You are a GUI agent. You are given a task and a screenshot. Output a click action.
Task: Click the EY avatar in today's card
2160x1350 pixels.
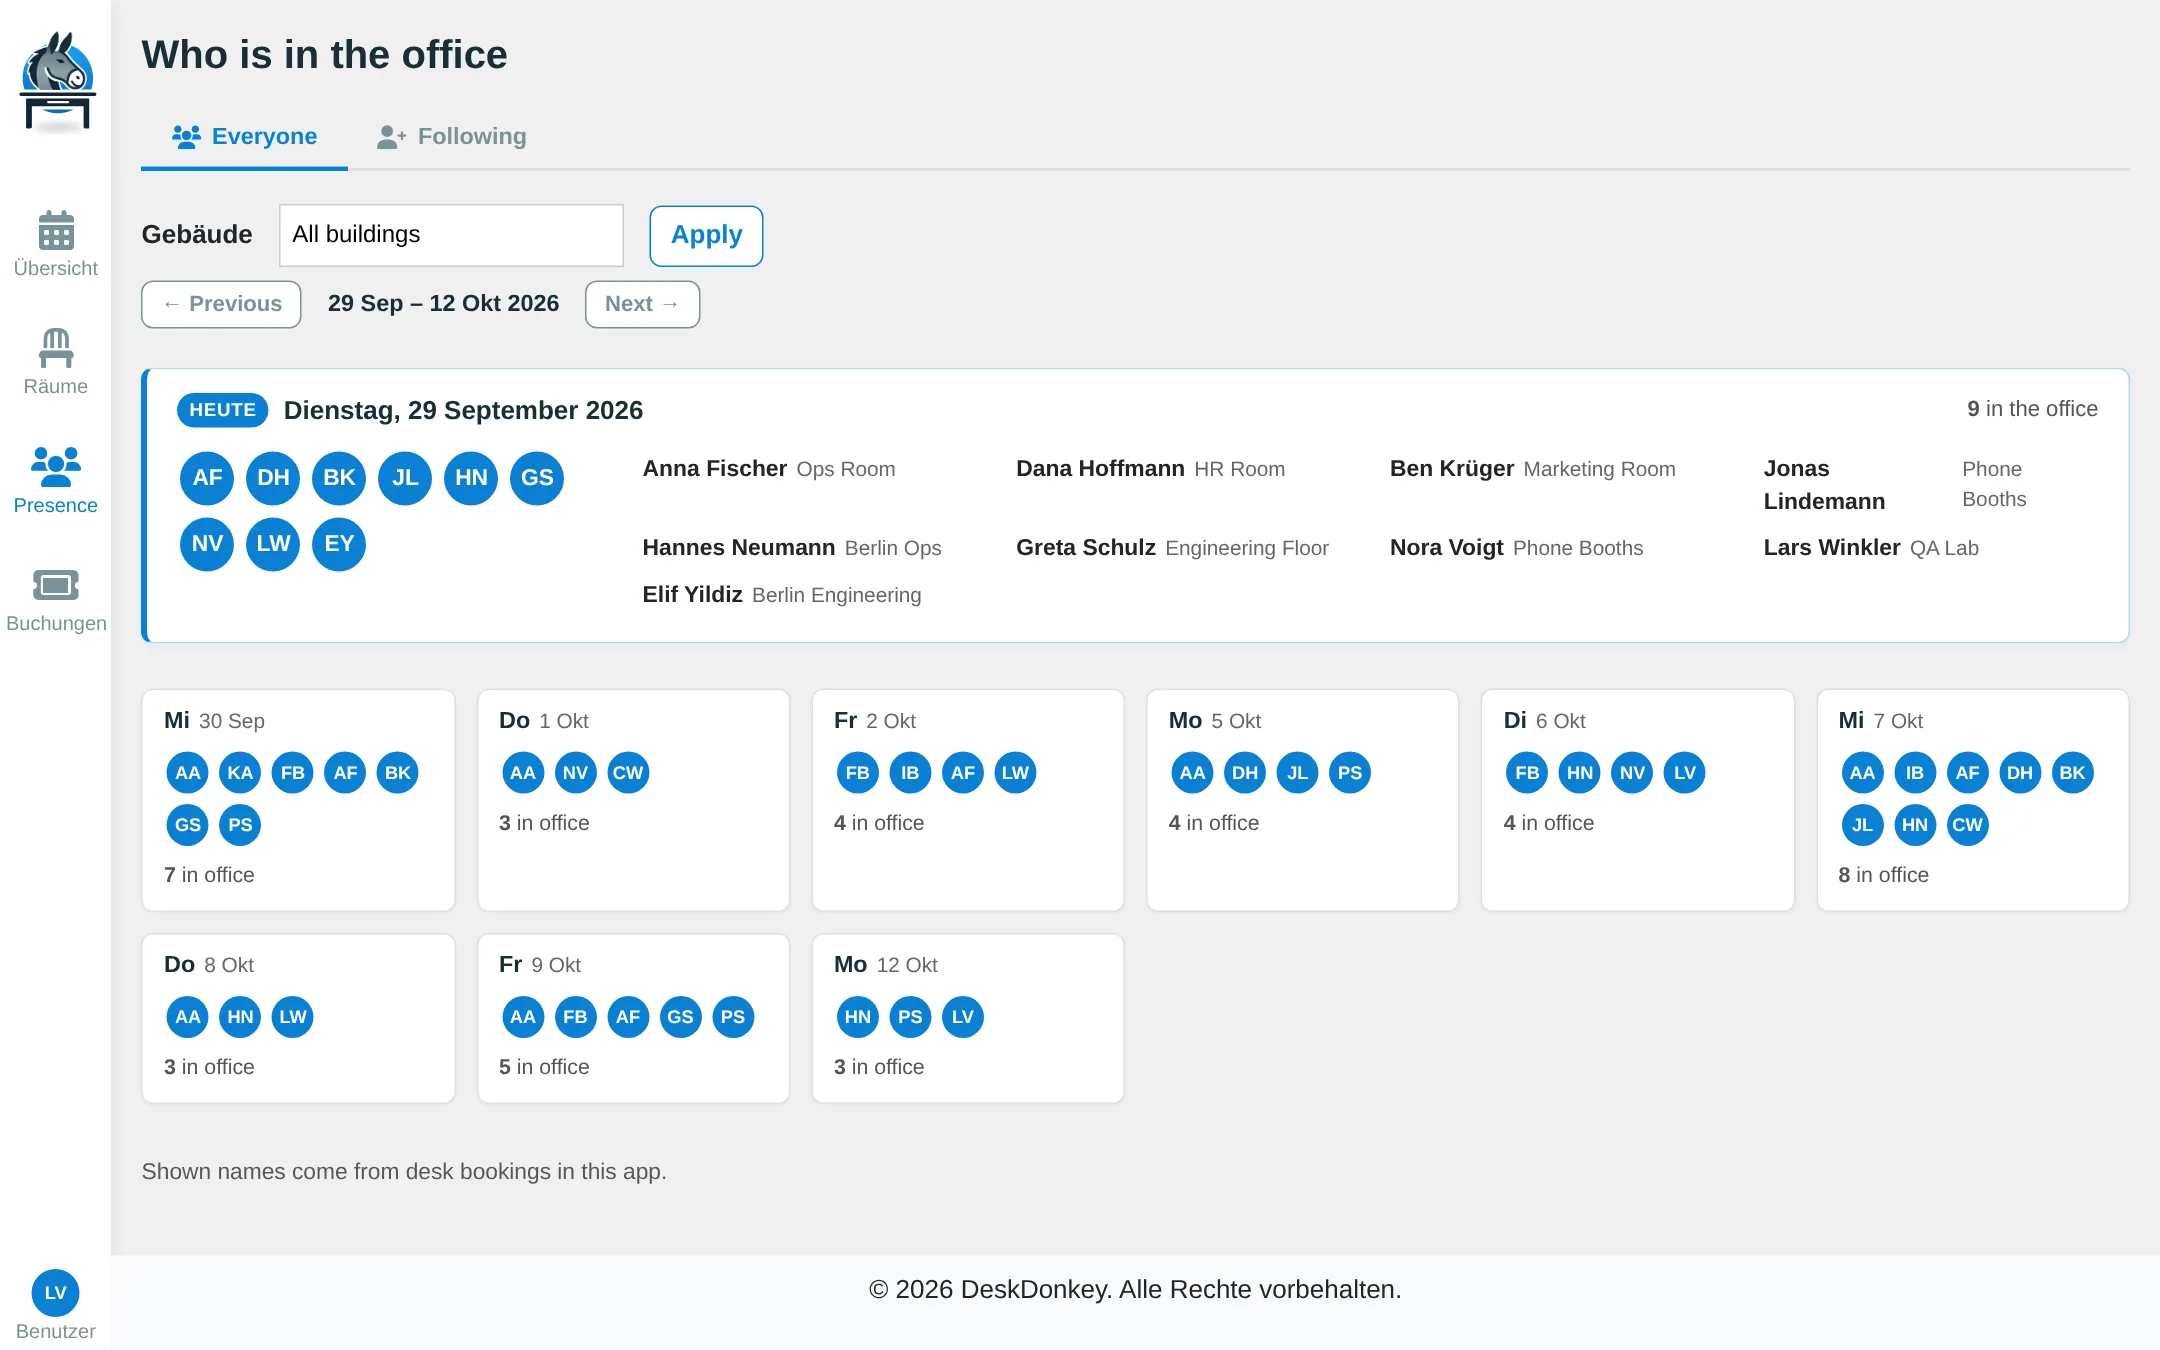point(339,544)
